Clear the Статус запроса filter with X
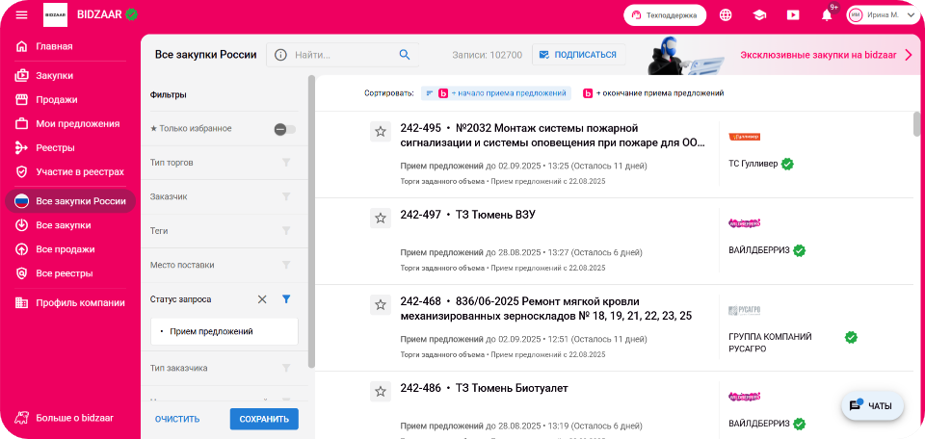Screen dimensions: 925x439 click(262, 299)
